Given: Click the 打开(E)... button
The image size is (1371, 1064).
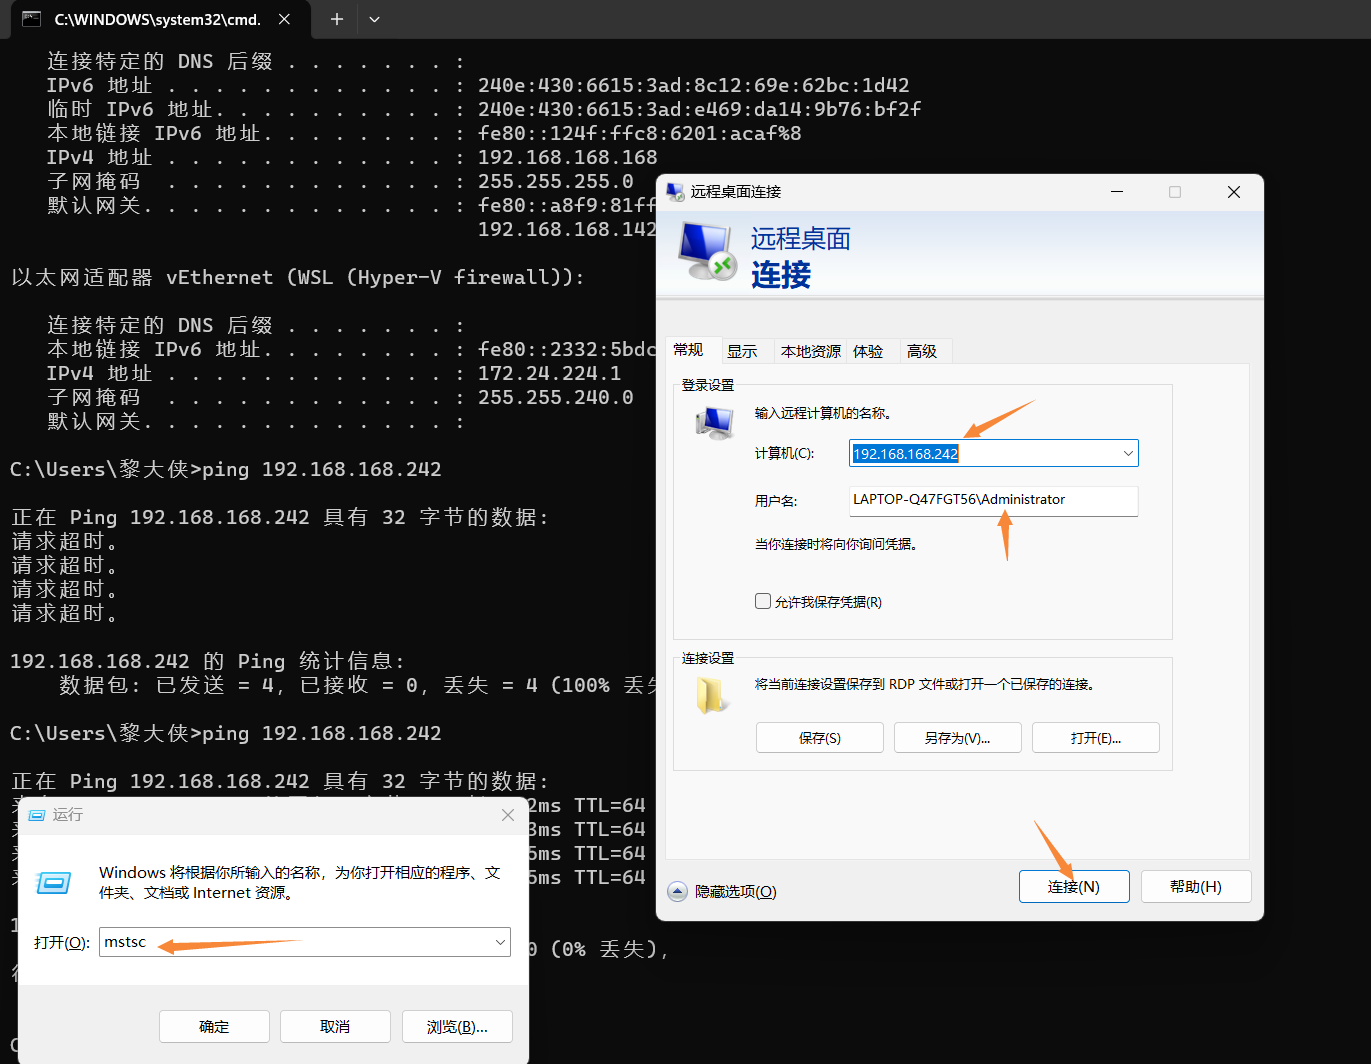Looking at the screenshot, I should (1096, 738).
